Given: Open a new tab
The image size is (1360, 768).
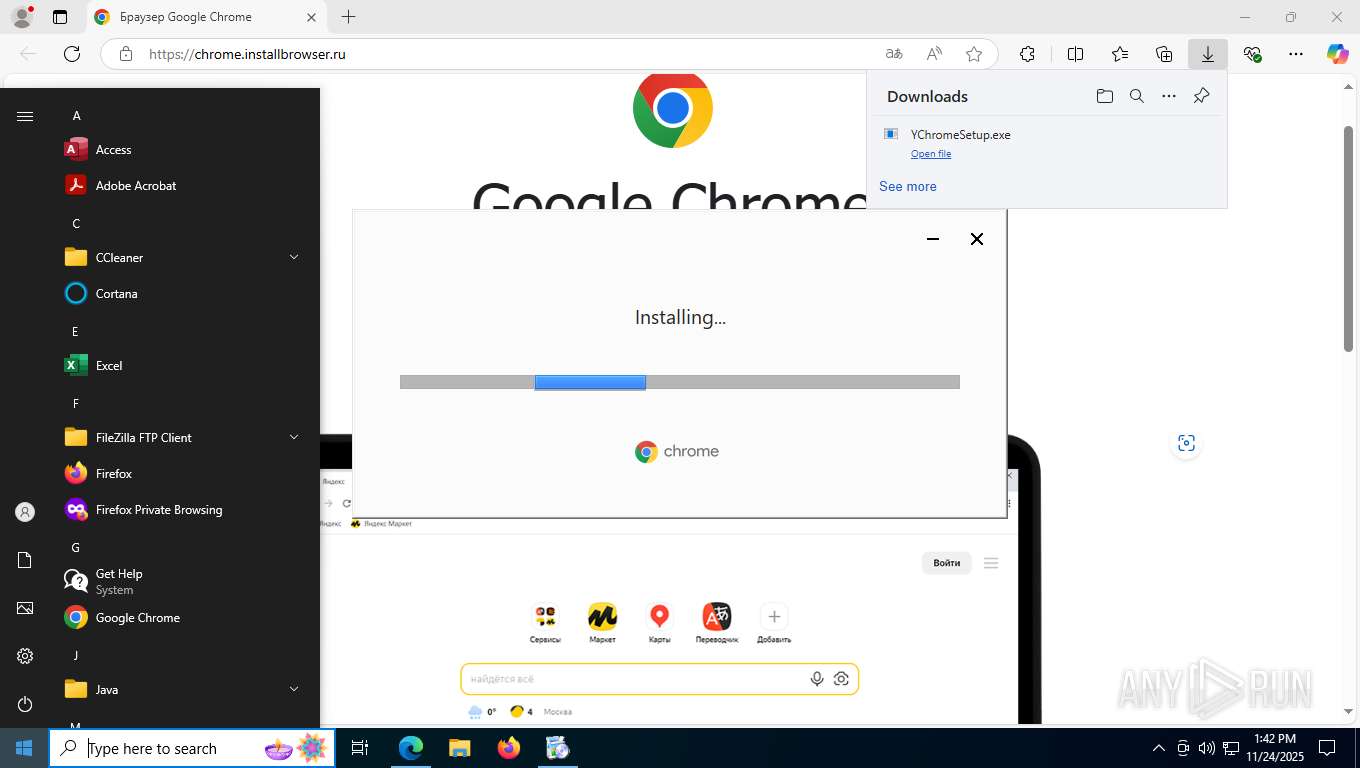Looking at the screenshot, I should (x=348, y=17).
